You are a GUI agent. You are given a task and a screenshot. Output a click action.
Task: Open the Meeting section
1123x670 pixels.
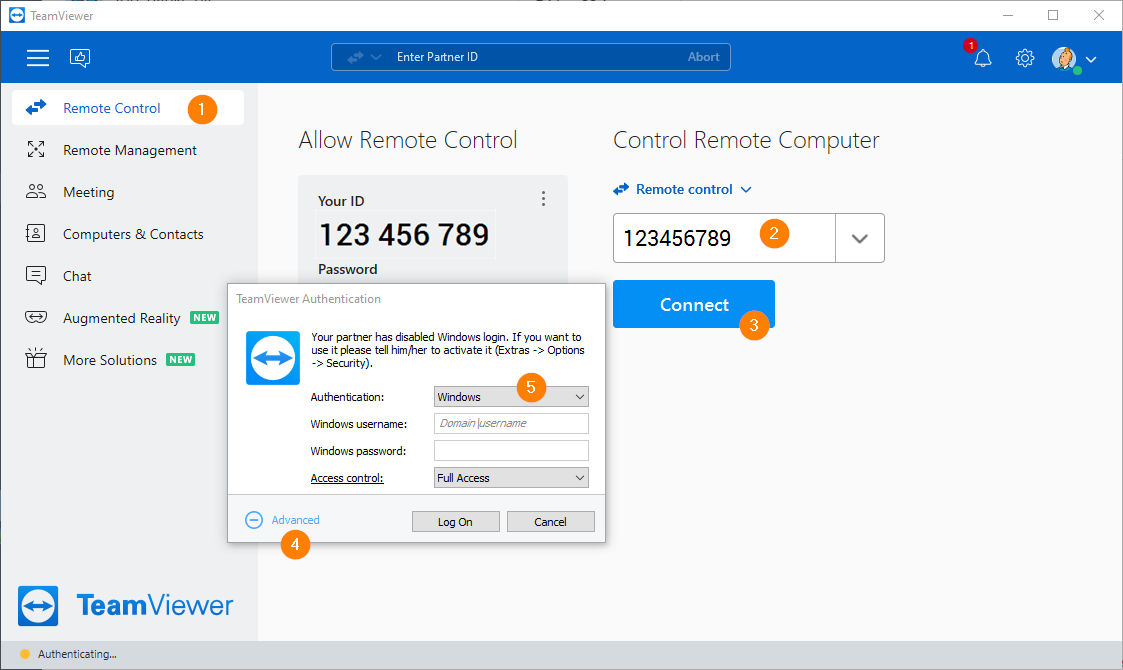tap(88, 192)
